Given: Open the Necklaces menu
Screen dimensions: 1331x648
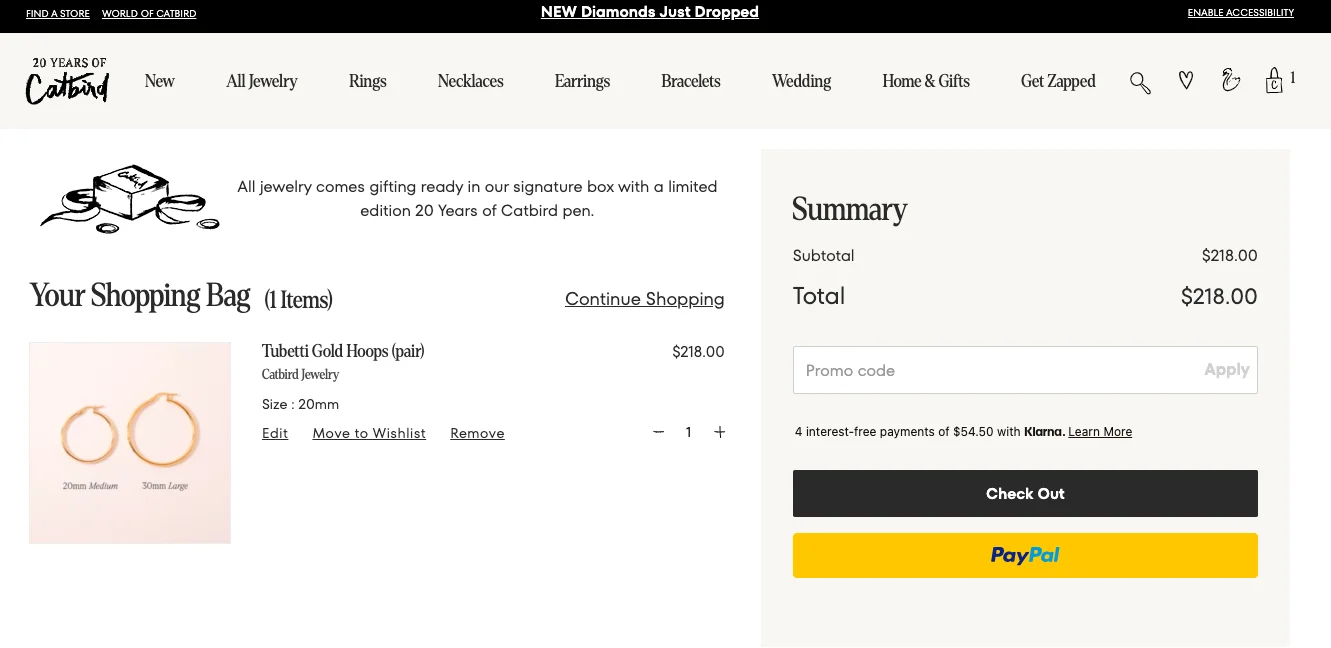Looking at the screenshot, I should click(x=470, y=81).
